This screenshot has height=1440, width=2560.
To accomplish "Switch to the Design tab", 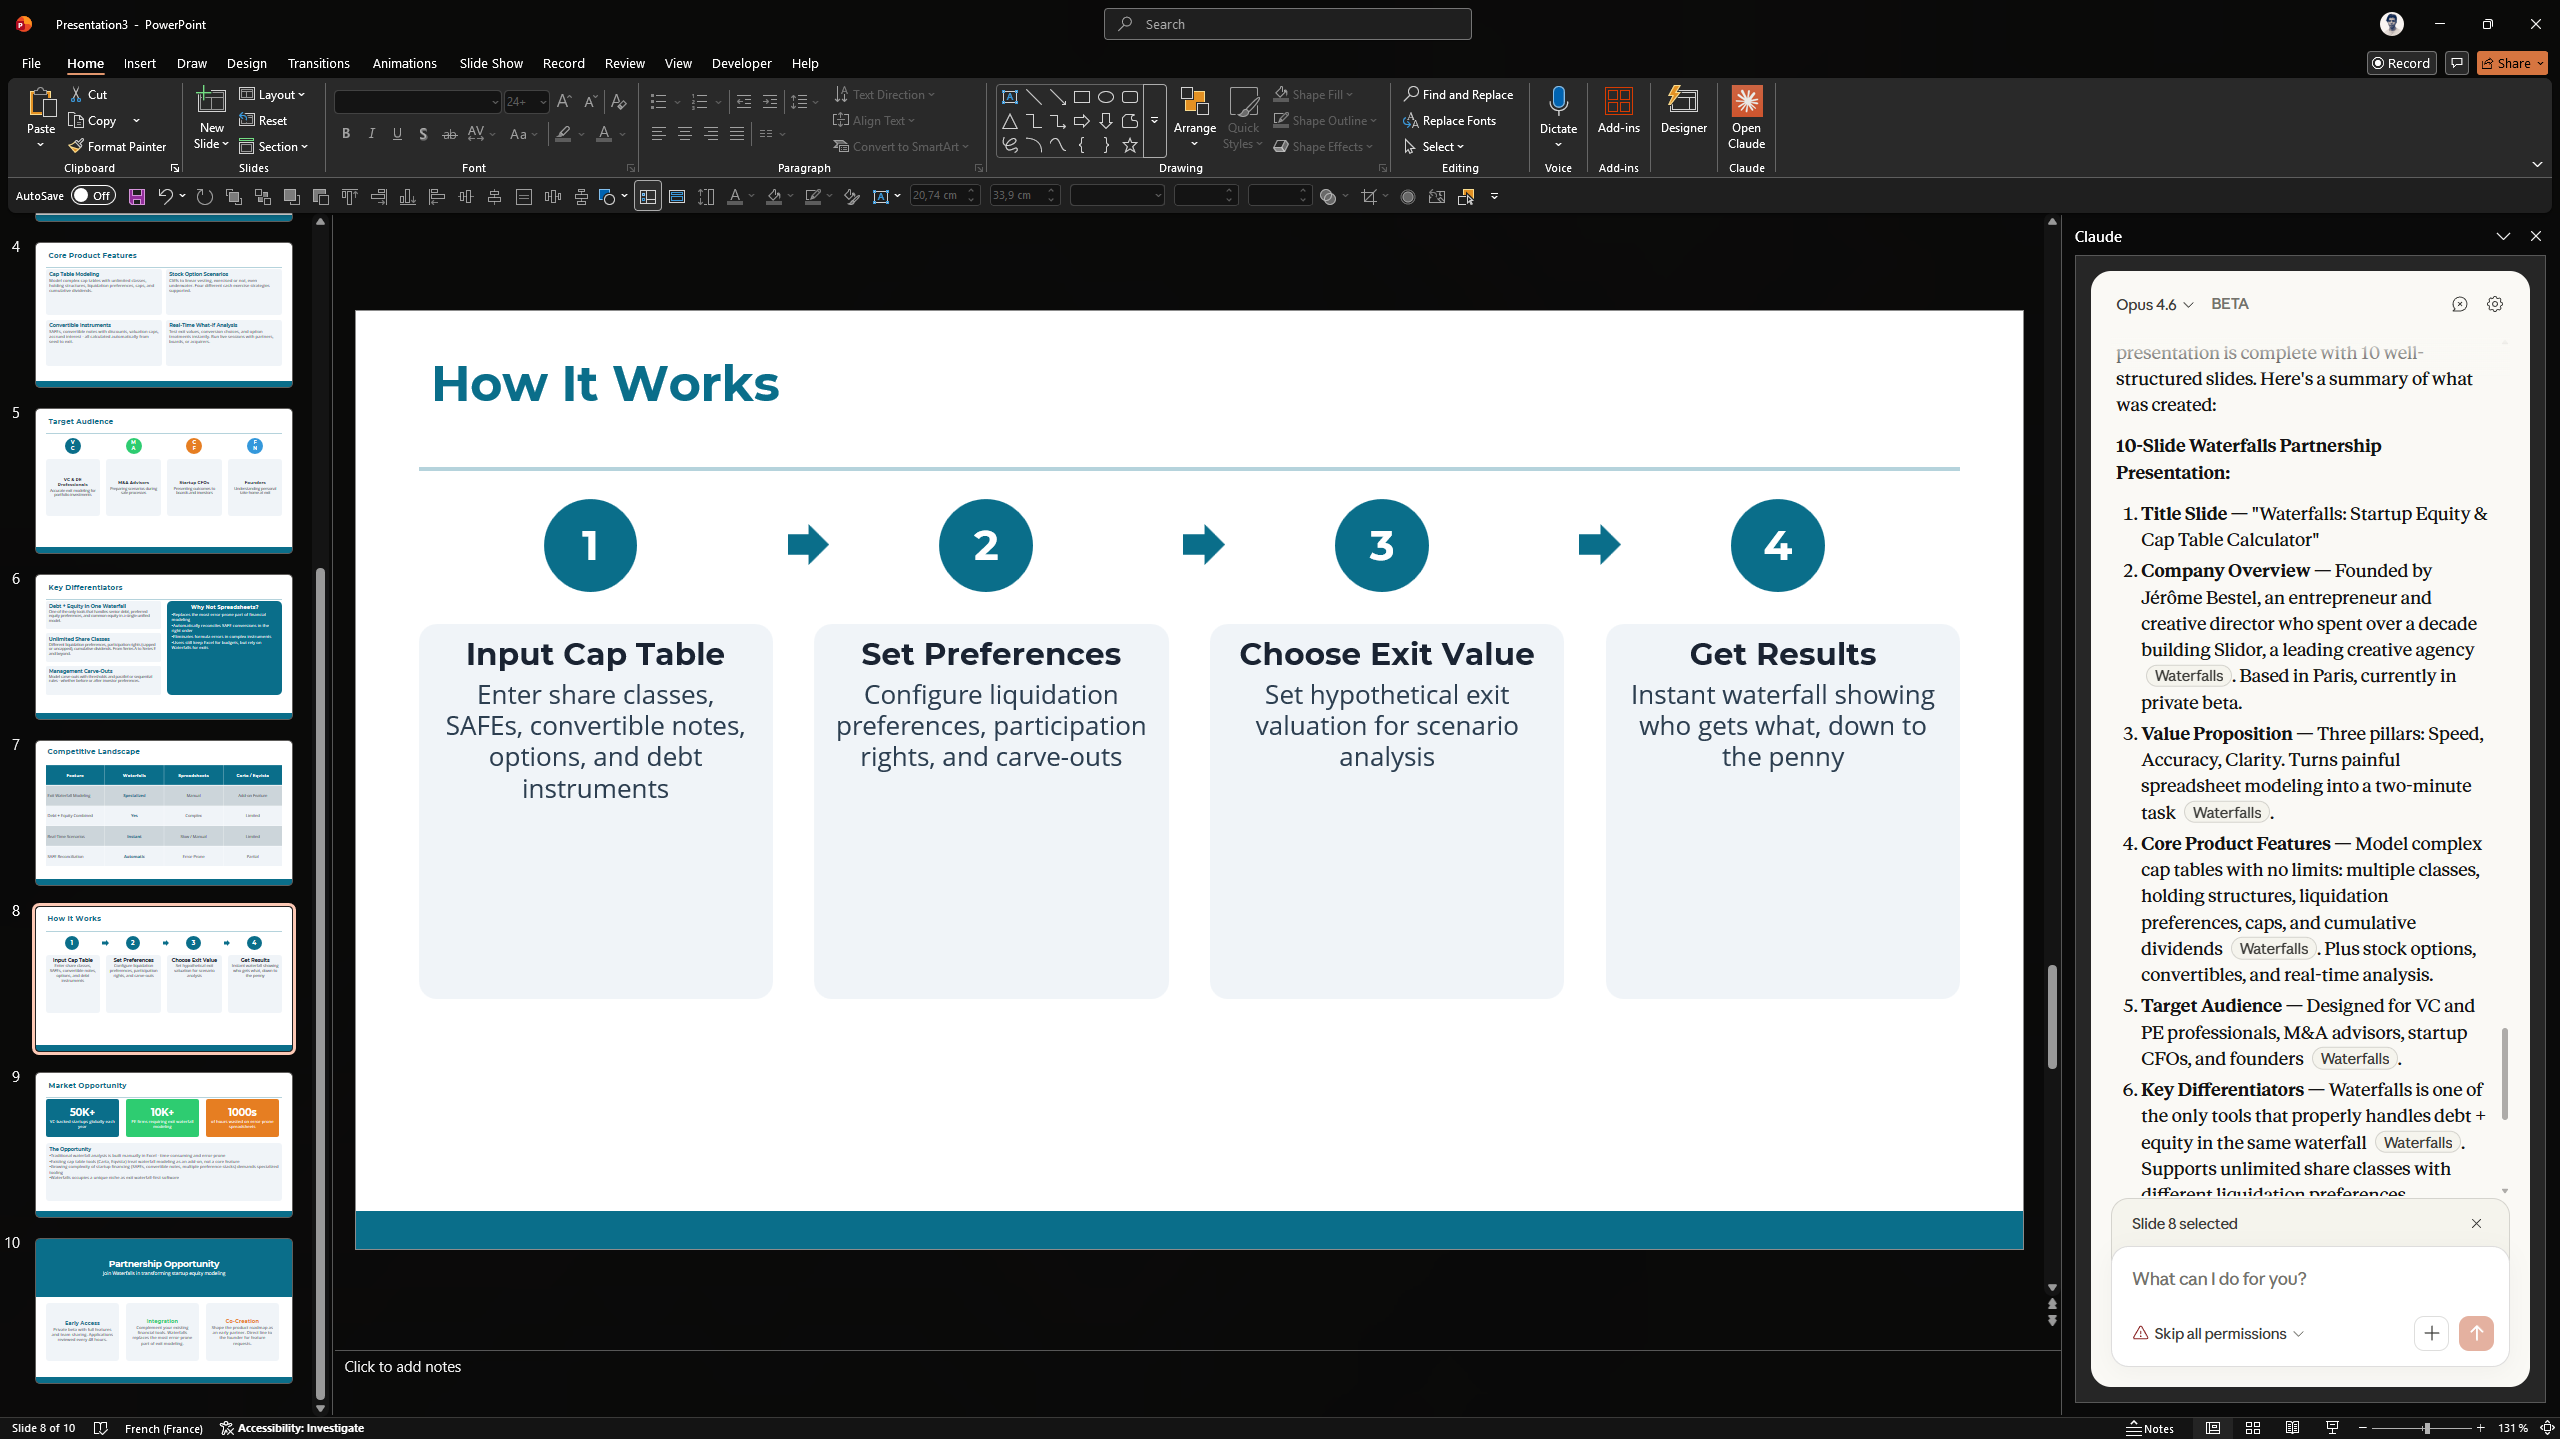I will [246, 63].
